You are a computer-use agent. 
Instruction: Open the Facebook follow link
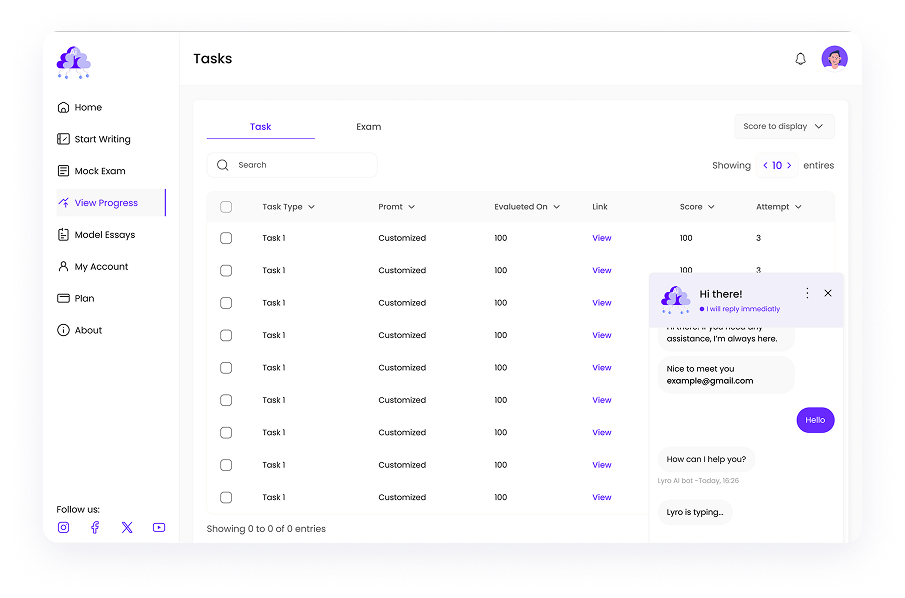click(x=95, y=528)
